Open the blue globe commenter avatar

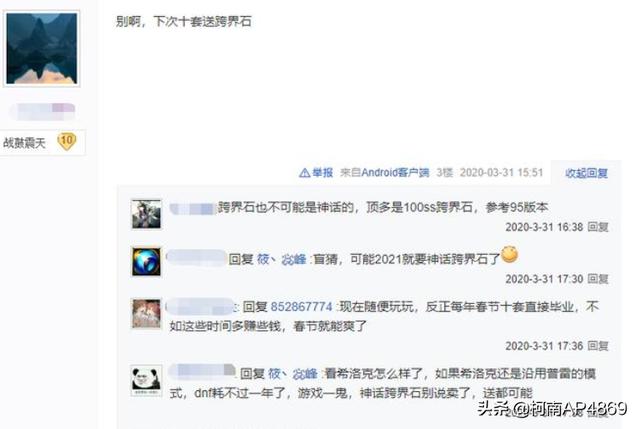point(146,262)
